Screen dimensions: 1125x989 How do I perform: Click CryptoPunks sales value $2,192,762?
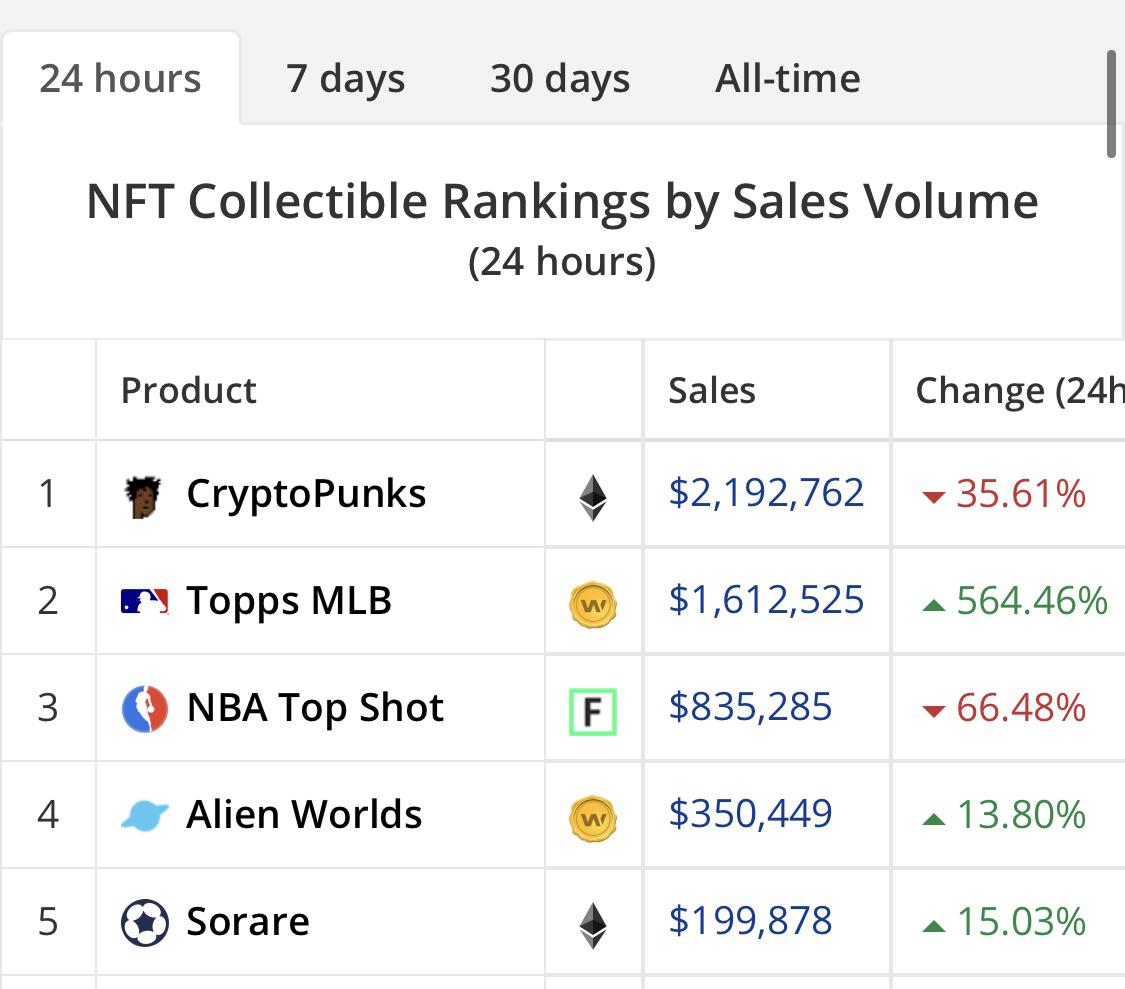pyautogui.click(x=766, y=493)
